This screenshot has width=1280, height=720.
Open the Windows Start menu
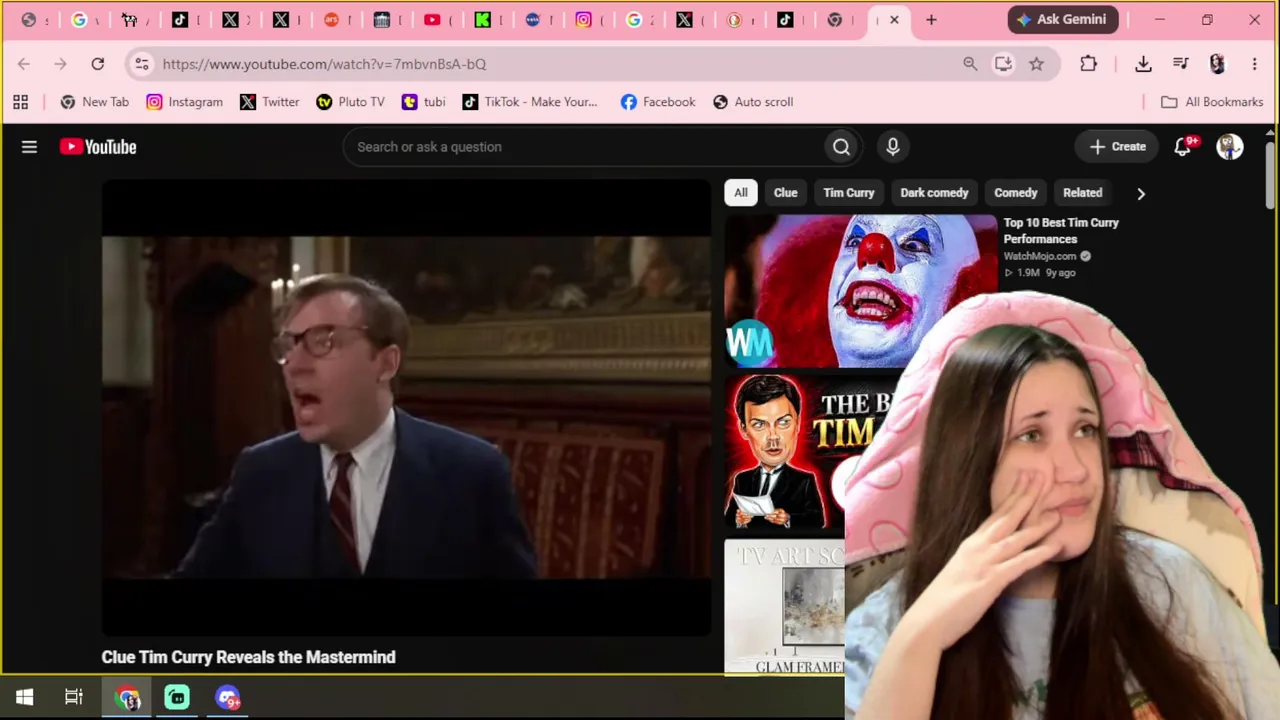click(x=24, y=698)
